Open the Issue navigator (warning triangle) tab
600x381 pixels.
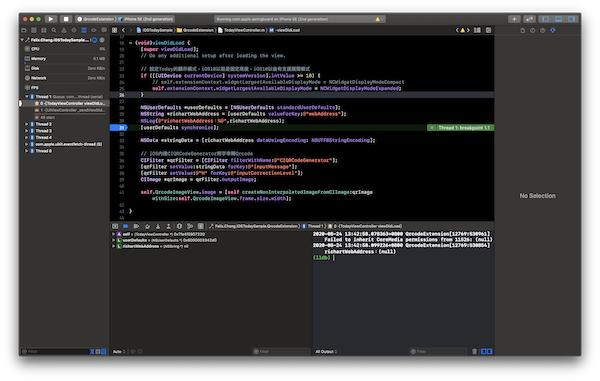click(x=64, y=30)
